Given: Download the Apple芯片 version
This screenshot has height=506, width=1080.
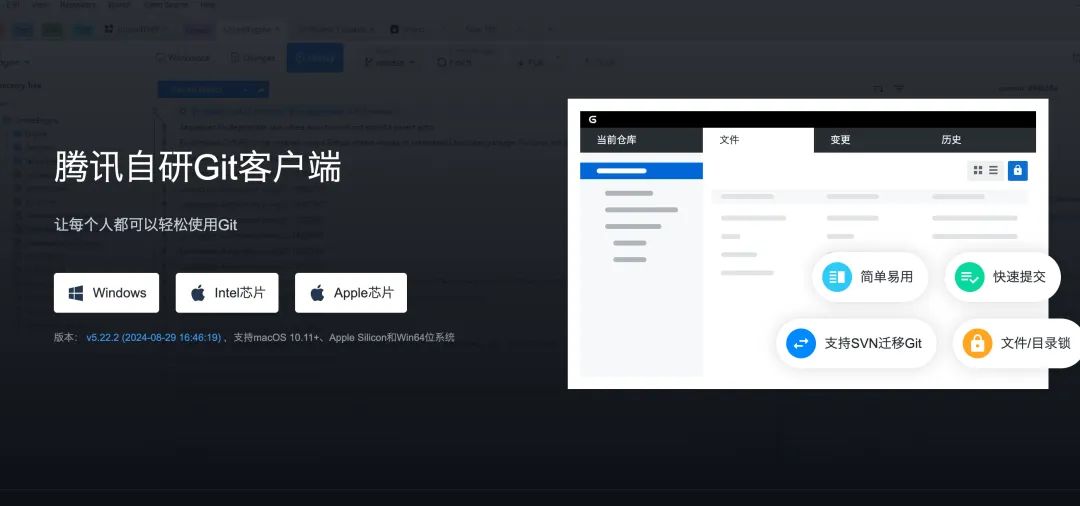Looking at the screenshot, I should click(x=351, y=293).
